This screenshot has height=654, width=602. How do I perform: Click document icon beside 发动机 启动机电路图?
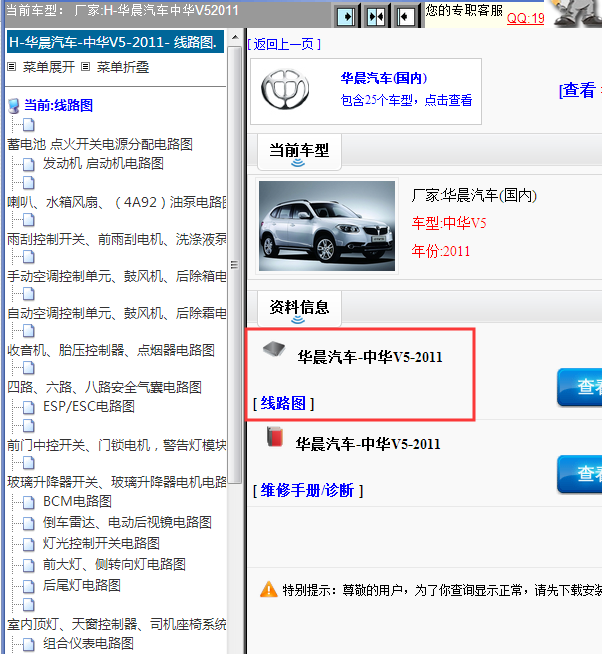pos(28,164)
